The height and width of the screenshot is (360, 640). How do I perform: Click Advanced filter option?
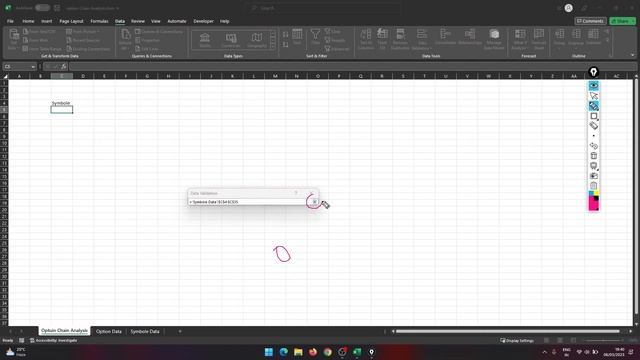click(x=337, y=49)
